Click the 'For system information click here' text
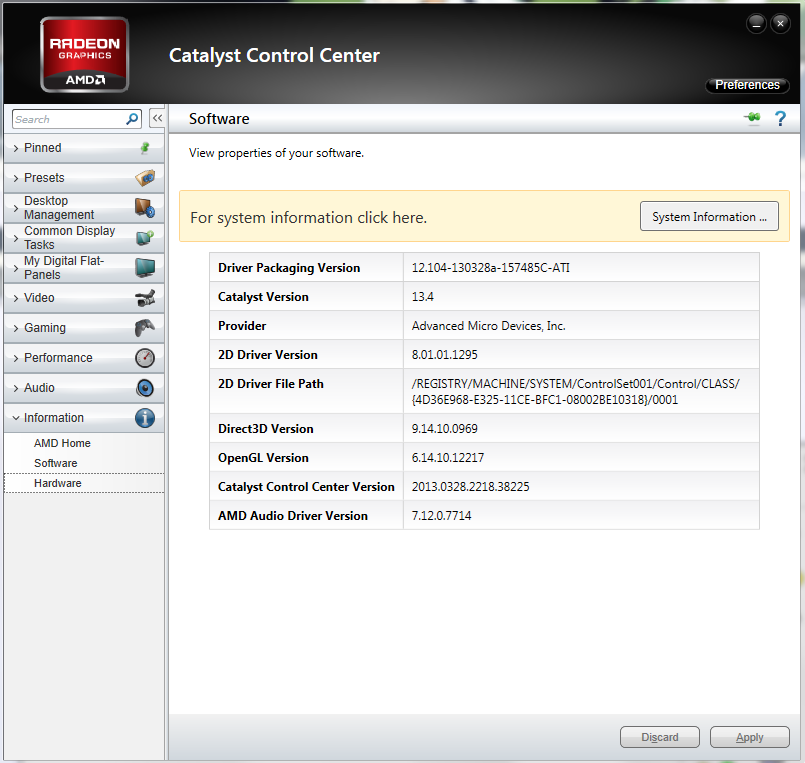805x763 pixels. tap(309, 218)
